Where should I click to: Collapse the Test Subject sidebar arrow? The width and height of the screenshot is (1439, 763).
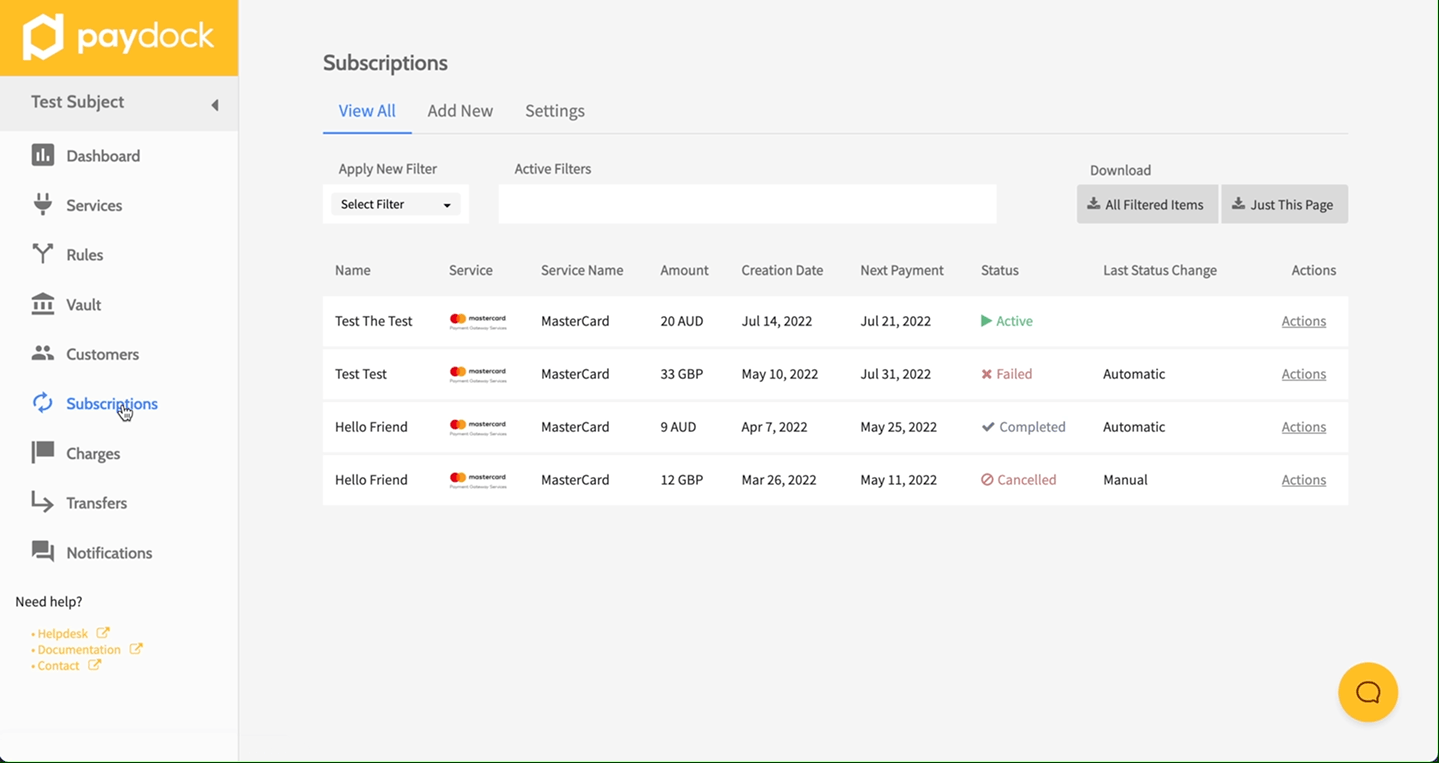tap(214, 105)
